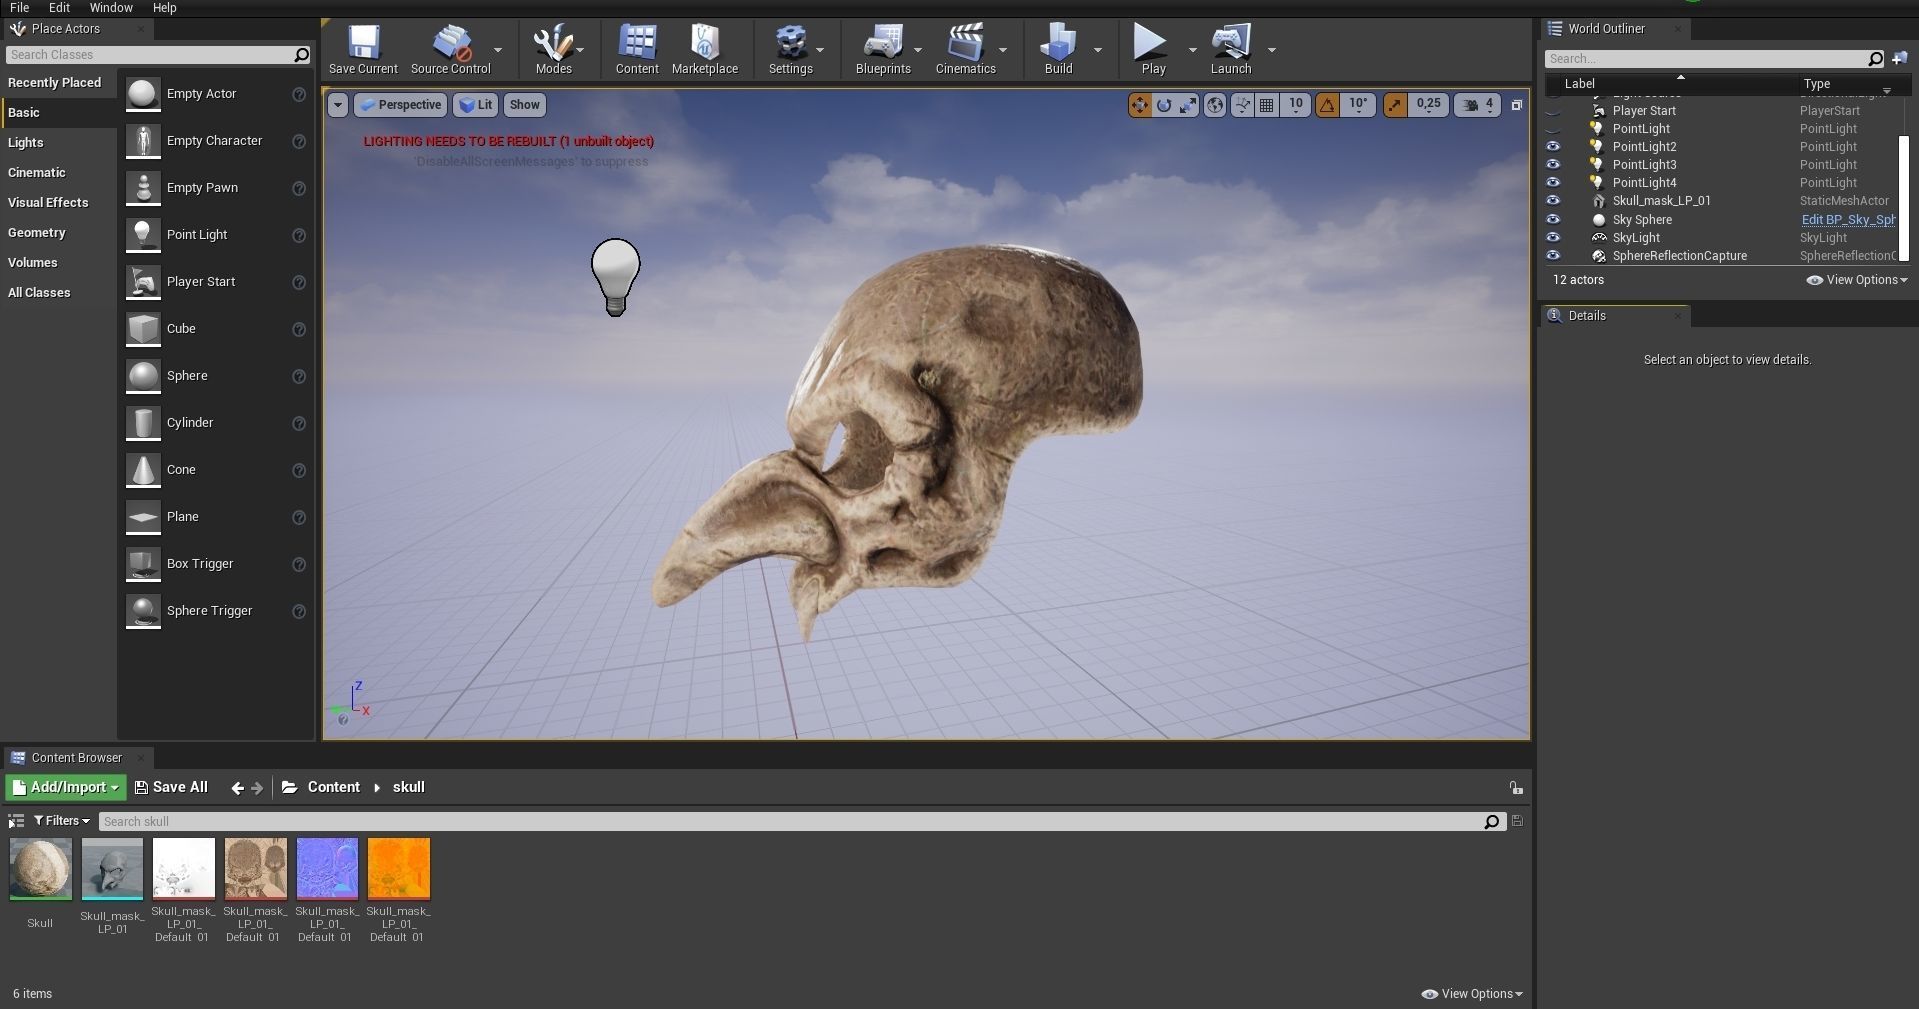Viewport: 1919px width, 1009px height.
Task: Open the Play options dropdown arrow
Action: tap(1192, 49)
